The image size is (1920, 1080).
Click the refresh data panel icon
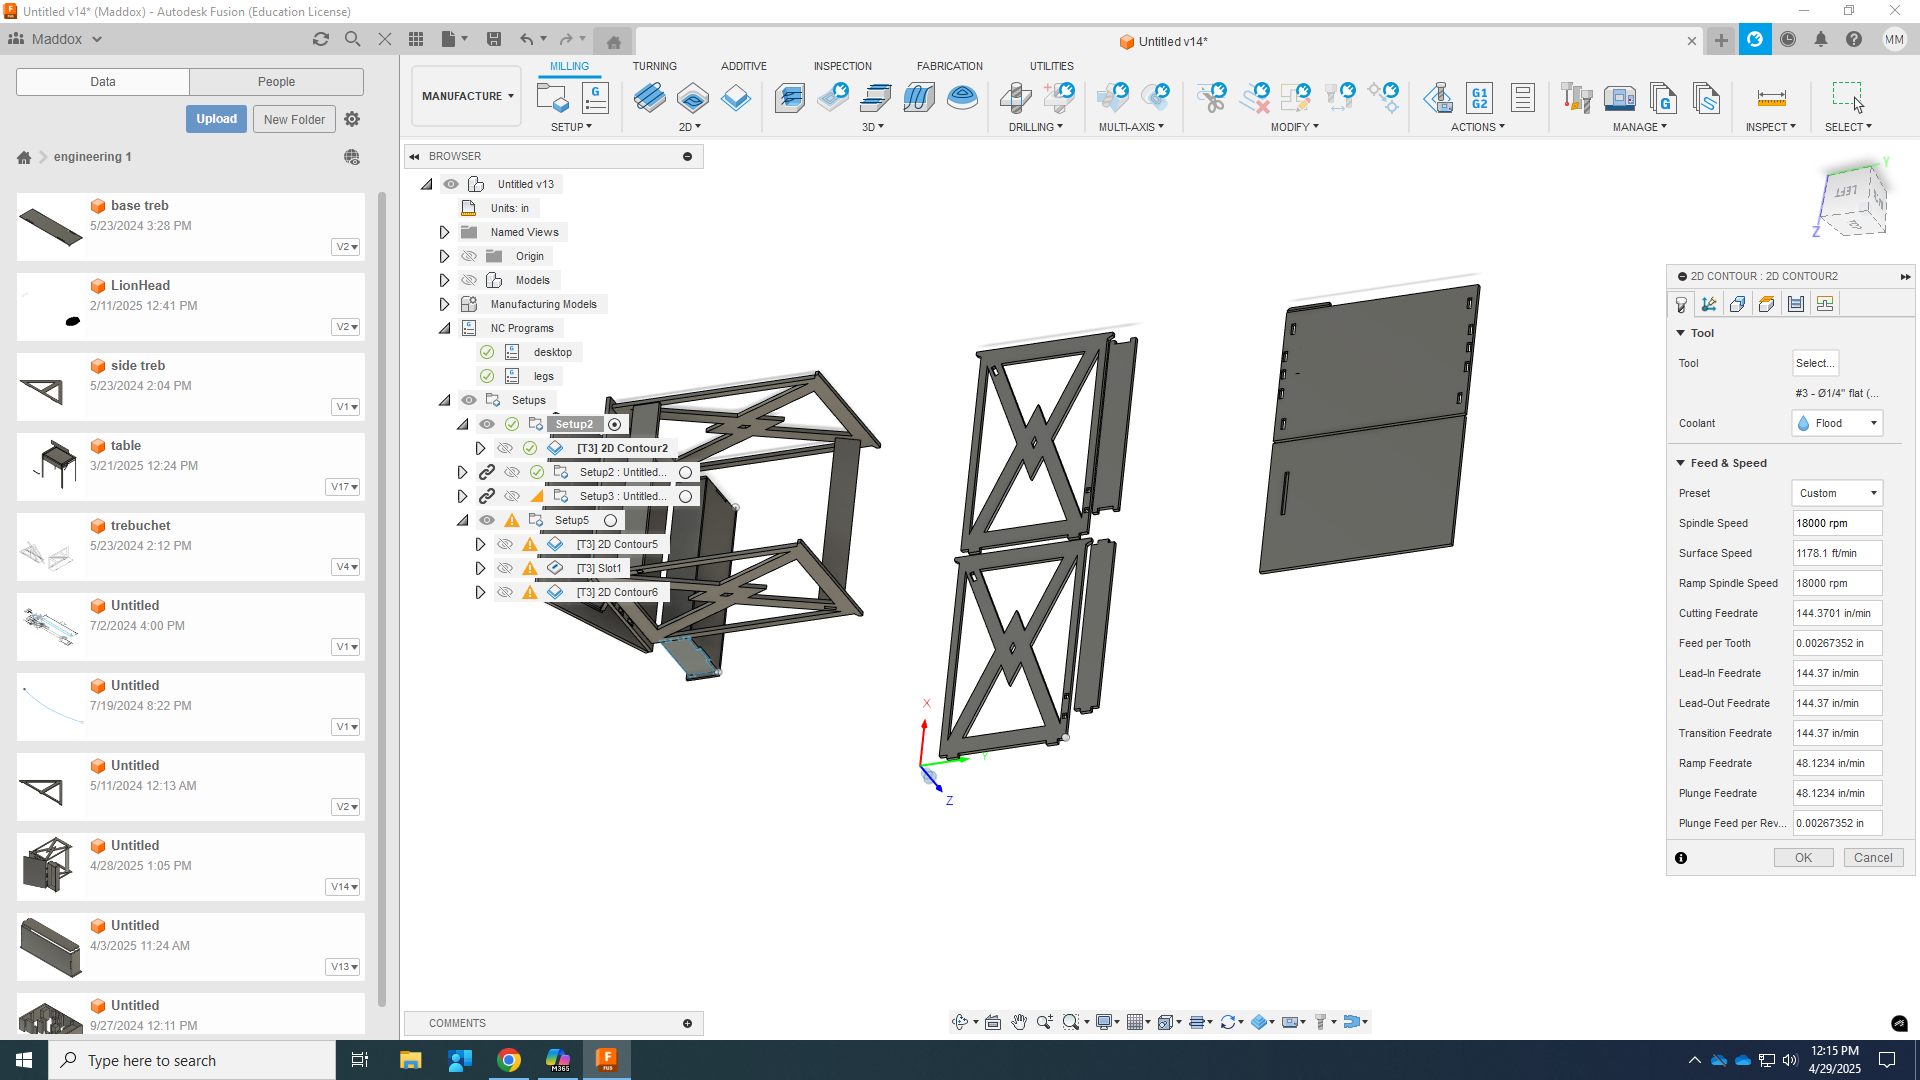[x=320, y=39]
